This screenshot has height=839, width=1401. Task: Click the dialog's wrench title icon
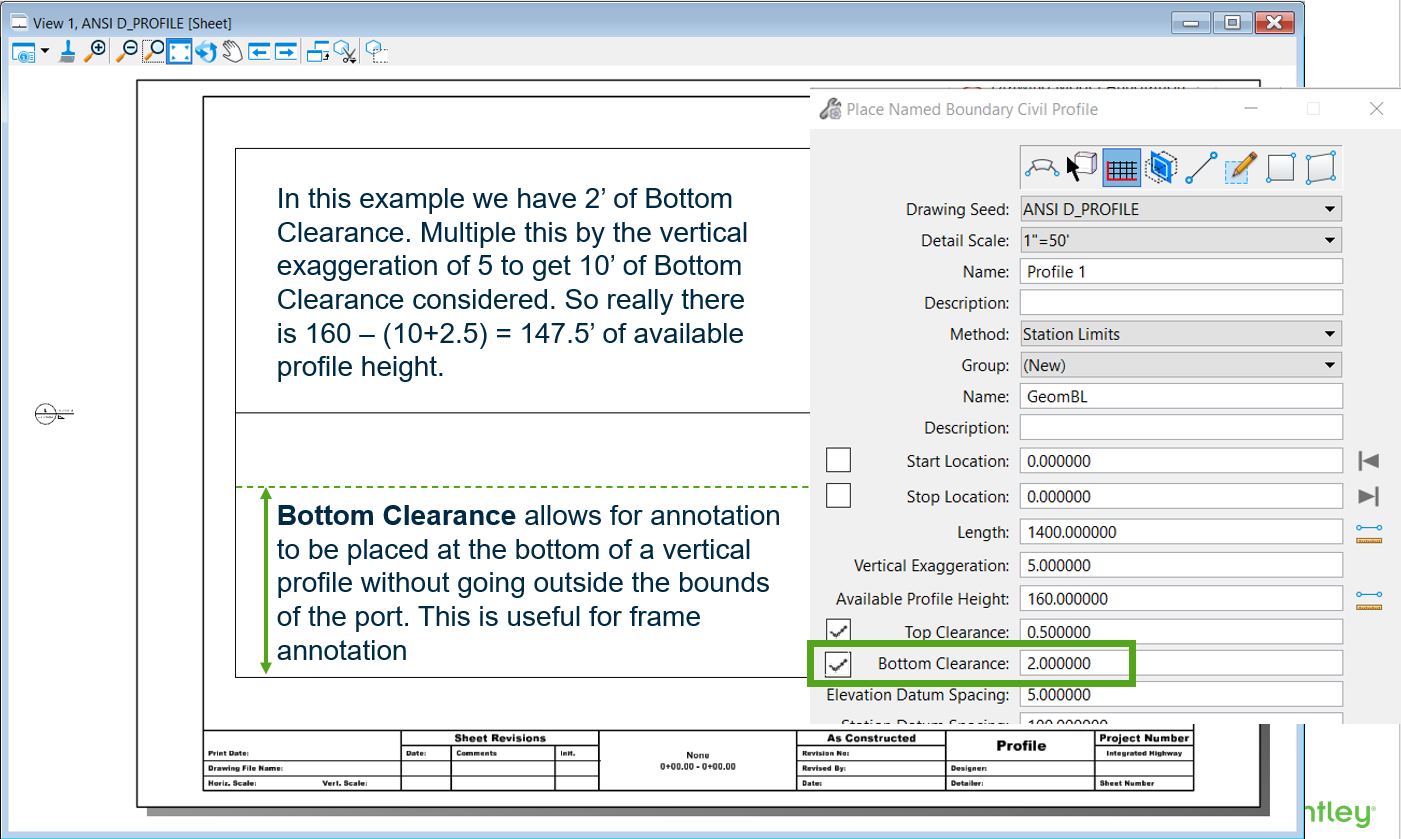point(831,108)
